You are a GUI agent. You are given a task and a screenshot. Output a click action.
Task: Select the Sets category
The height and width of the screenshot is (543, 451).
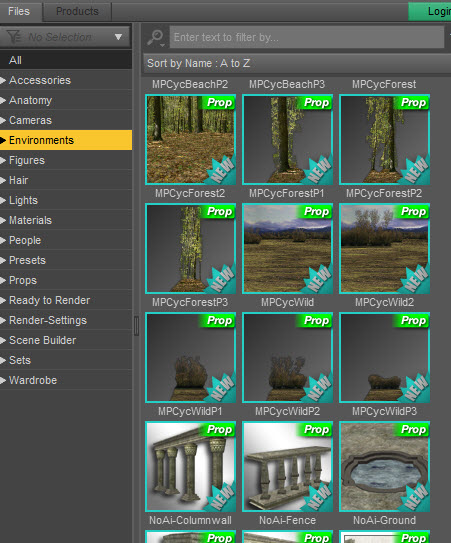point(66,360)
